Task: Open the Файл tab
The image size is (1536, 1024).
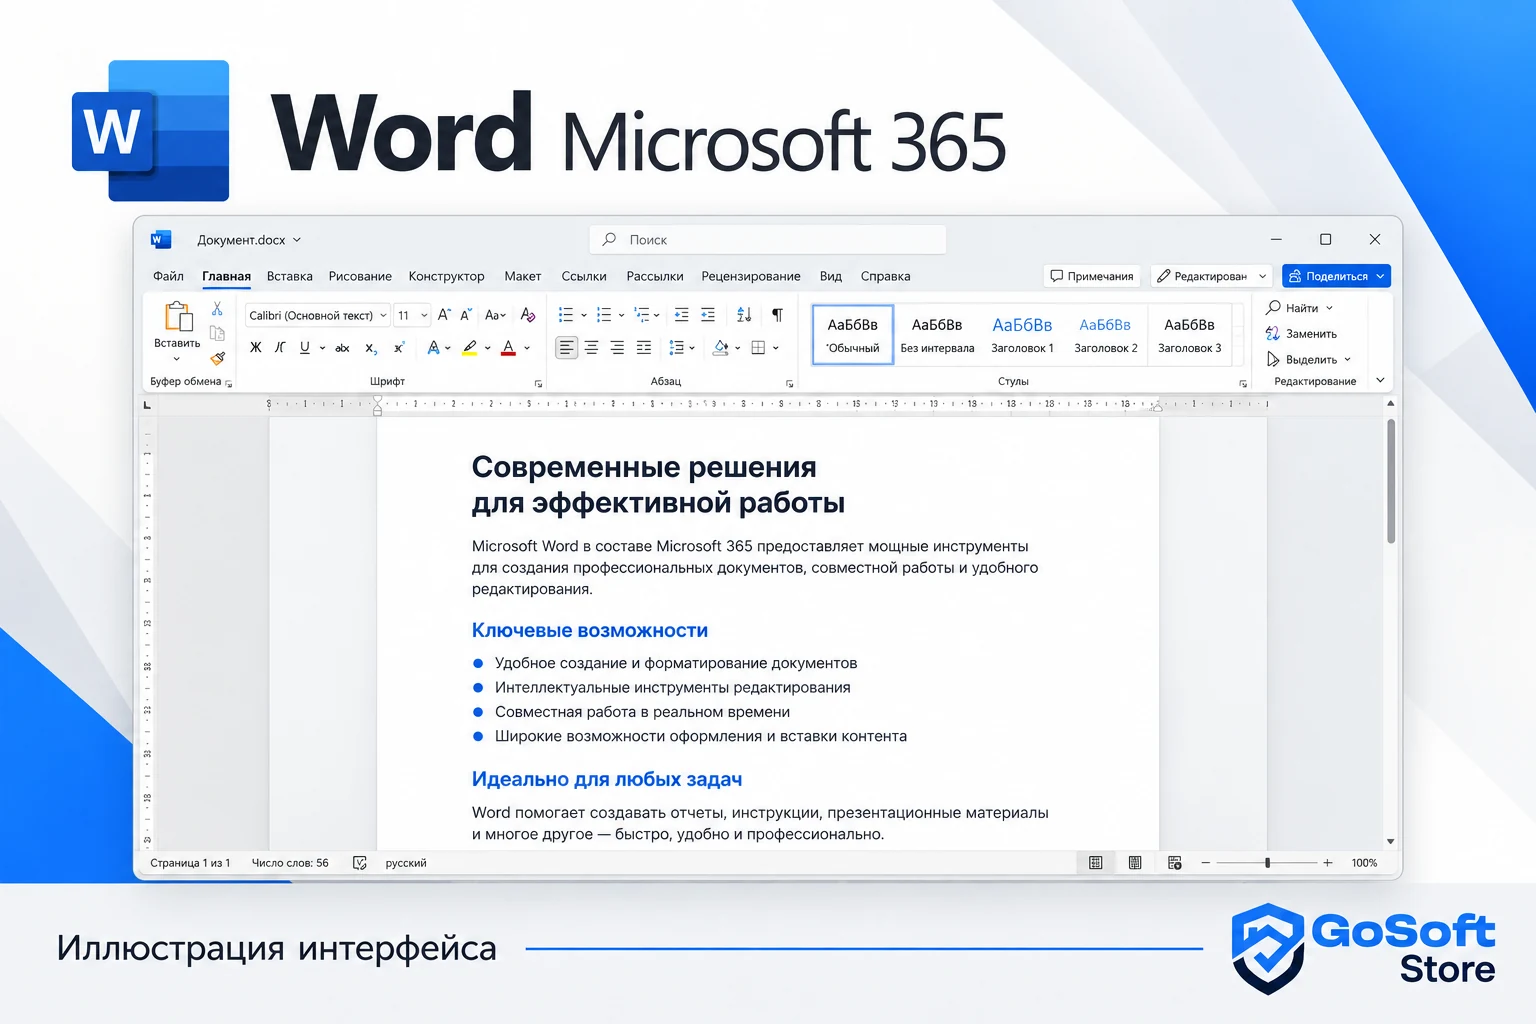Action: pos(168,276)
